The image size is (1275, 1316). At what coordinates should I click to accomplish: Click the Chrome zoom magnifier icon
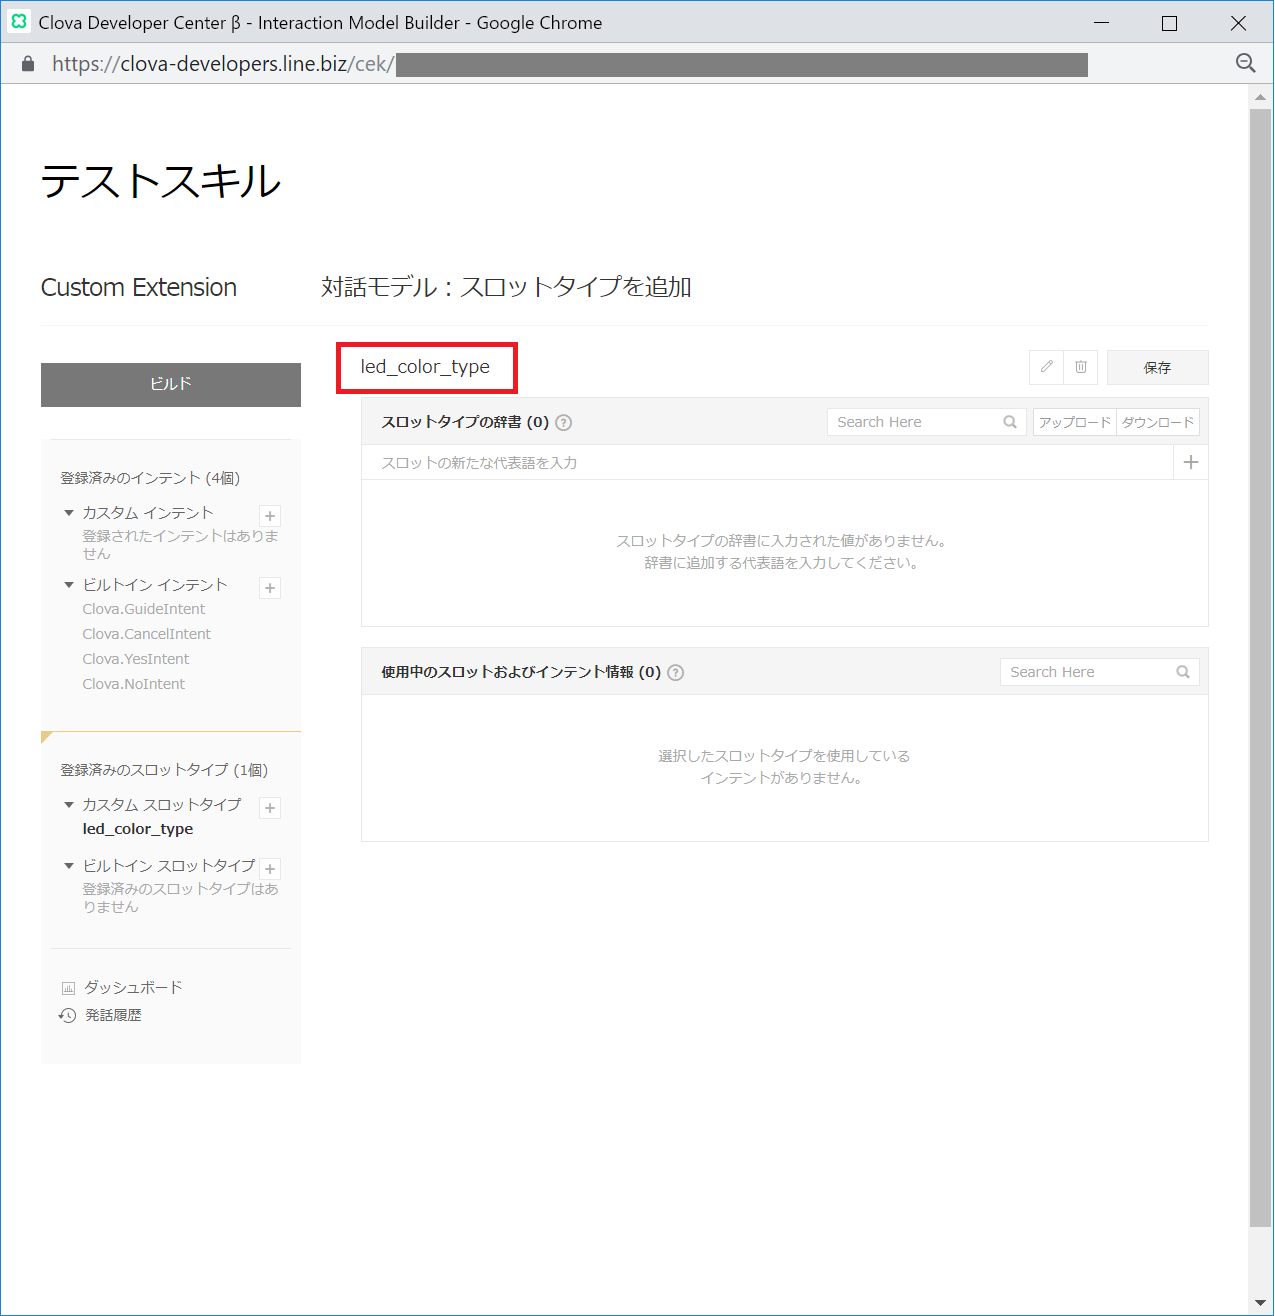point(1245,63)
